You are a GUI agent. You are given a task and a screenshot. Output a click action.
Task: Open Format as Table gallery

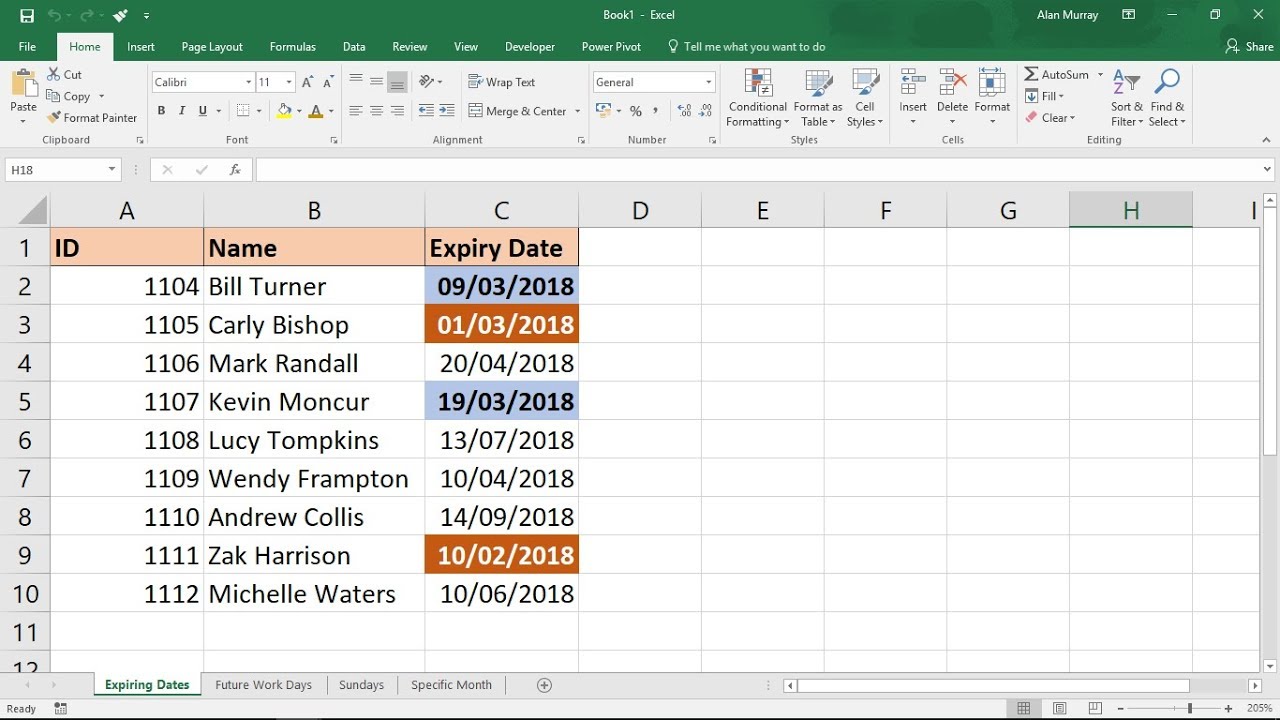pos(818,98)
